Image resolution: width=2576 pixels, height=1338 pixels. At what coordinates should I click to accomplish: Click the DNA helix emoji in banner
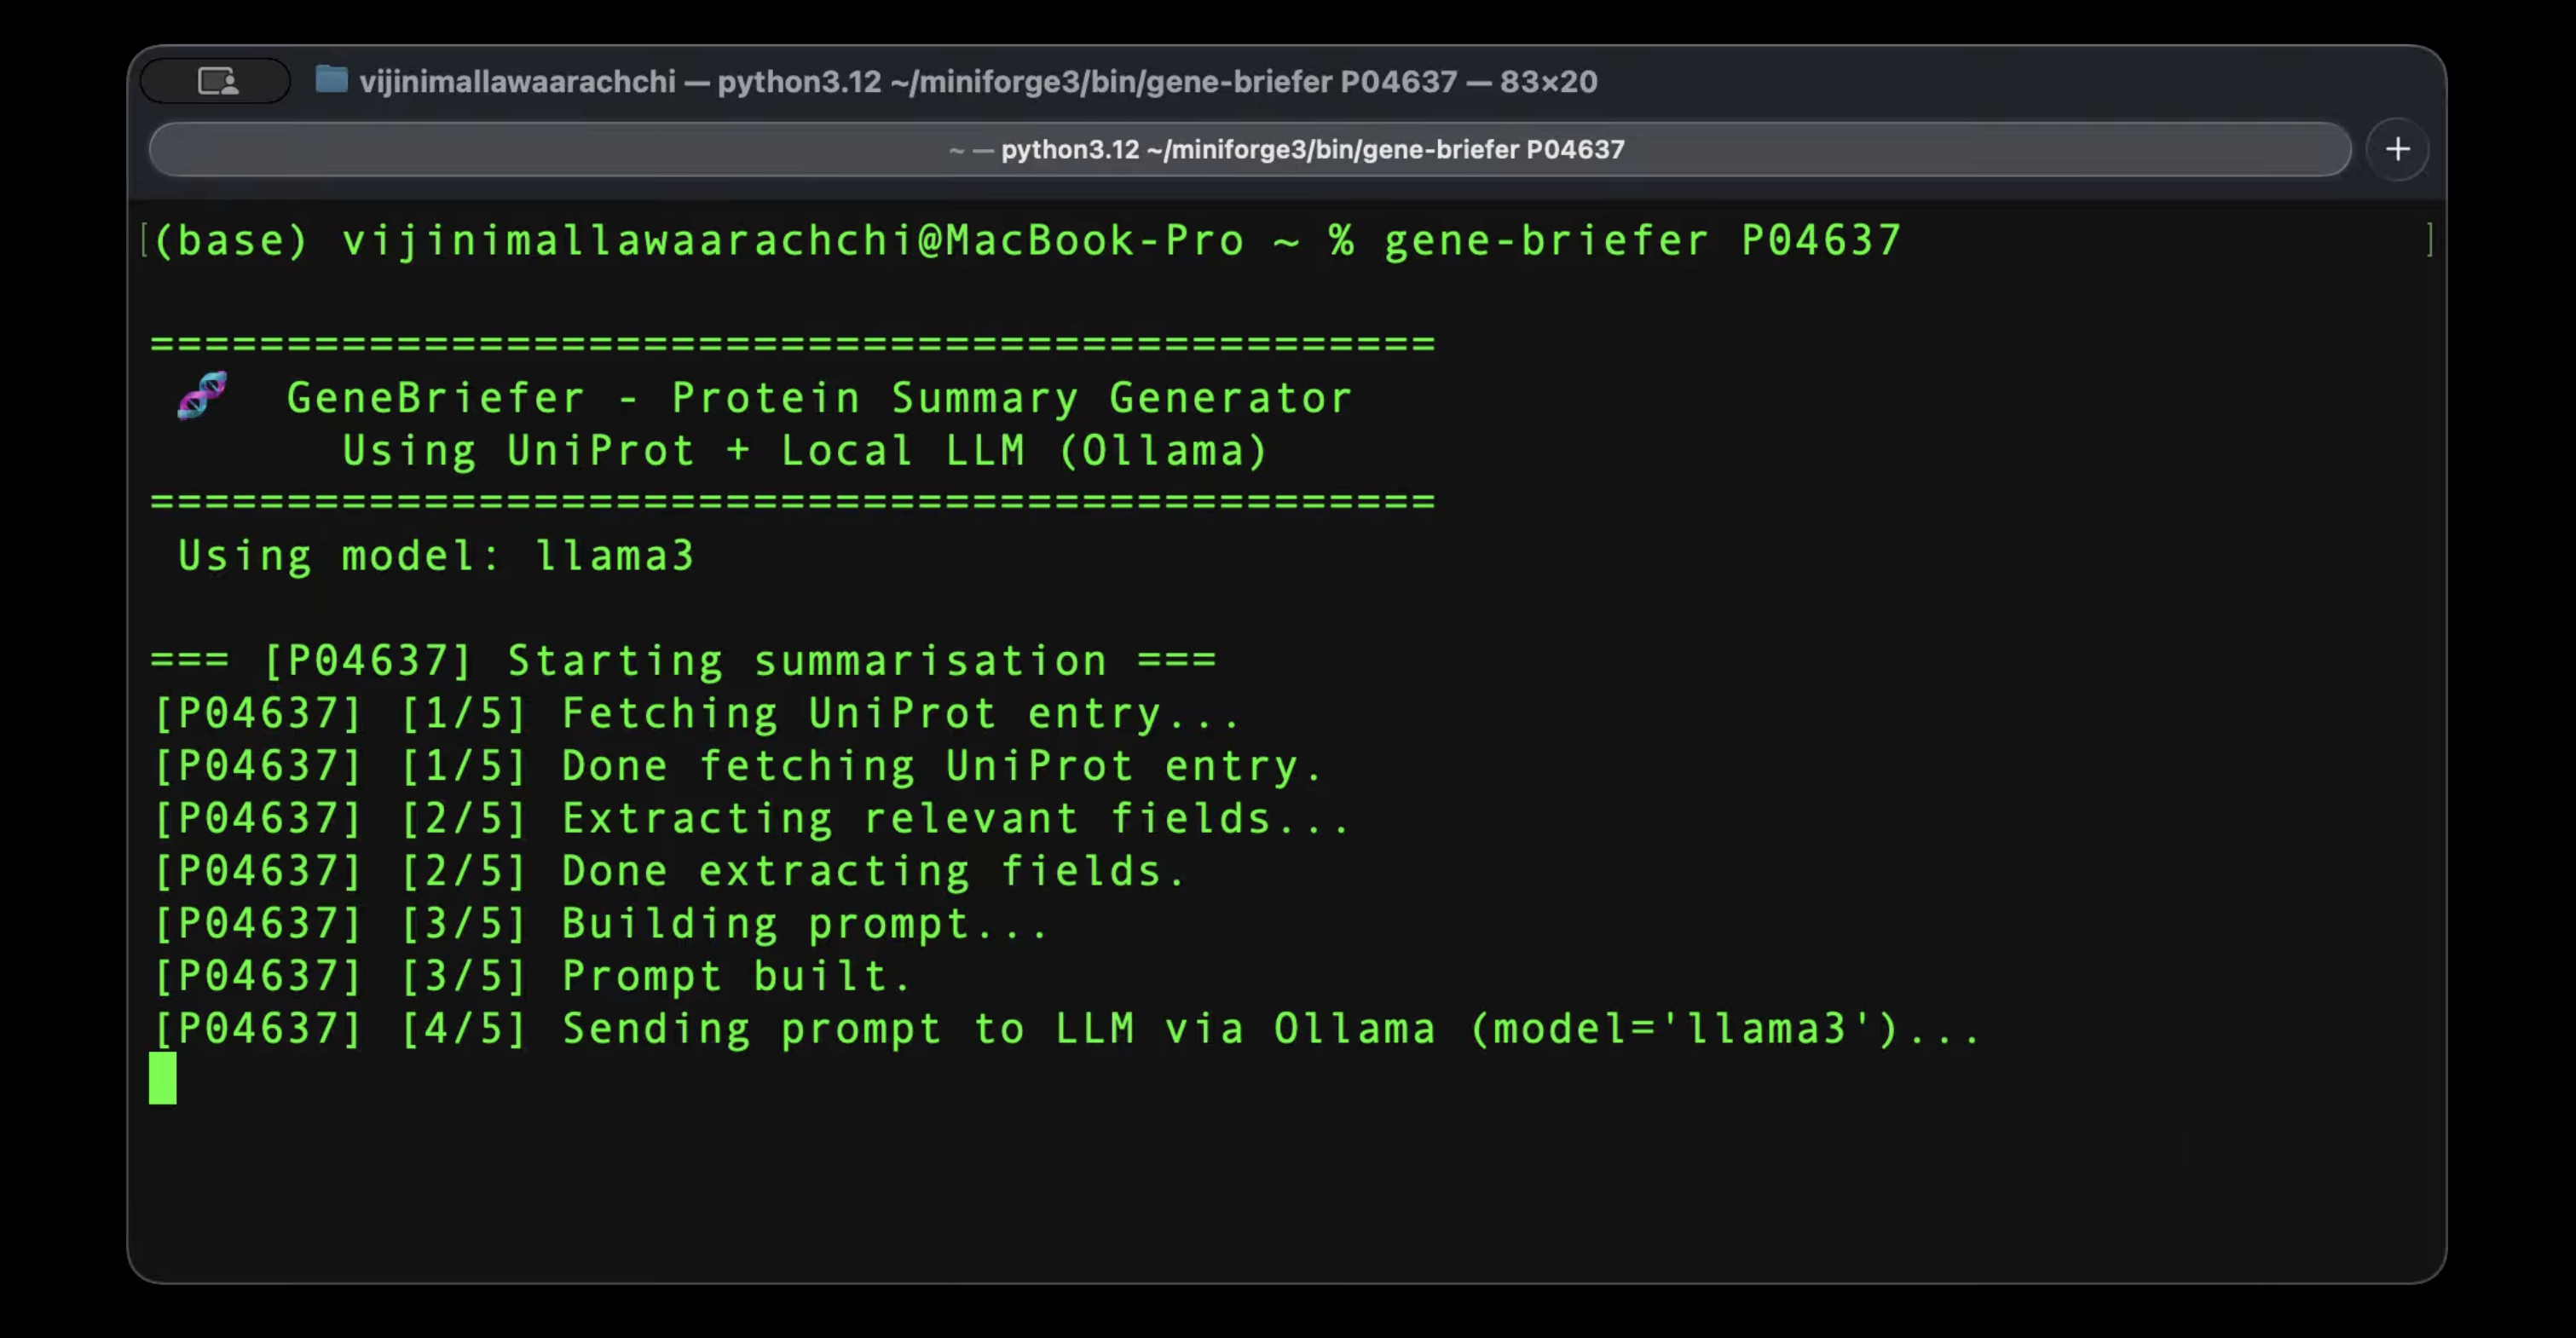pyautogui.click(x=202, y=395)
